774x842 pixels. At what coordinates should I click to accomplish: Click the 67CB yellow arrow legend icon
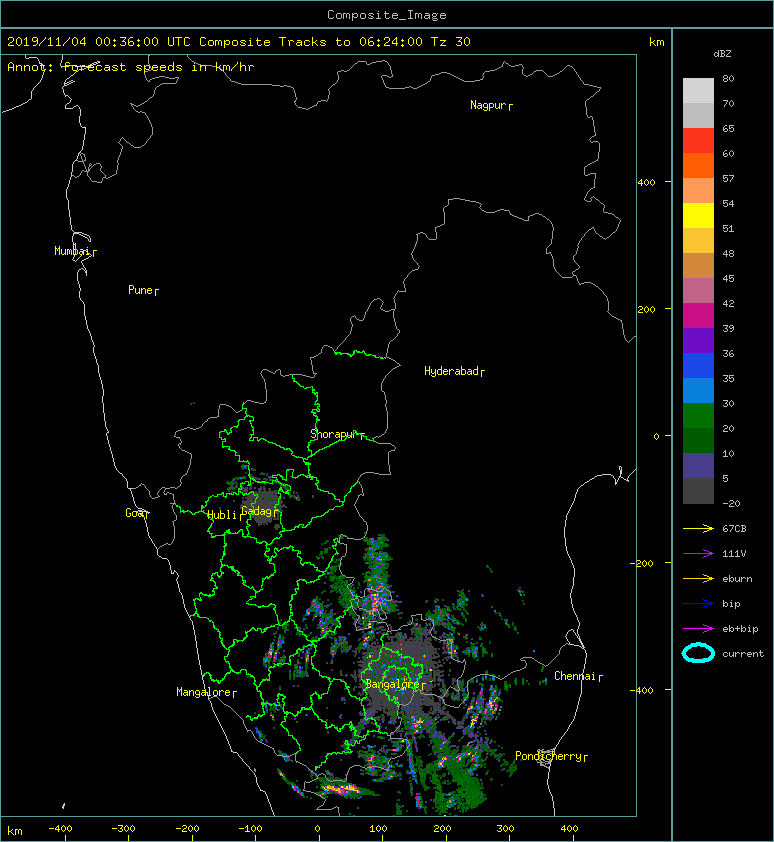click(x=698, y=528)
